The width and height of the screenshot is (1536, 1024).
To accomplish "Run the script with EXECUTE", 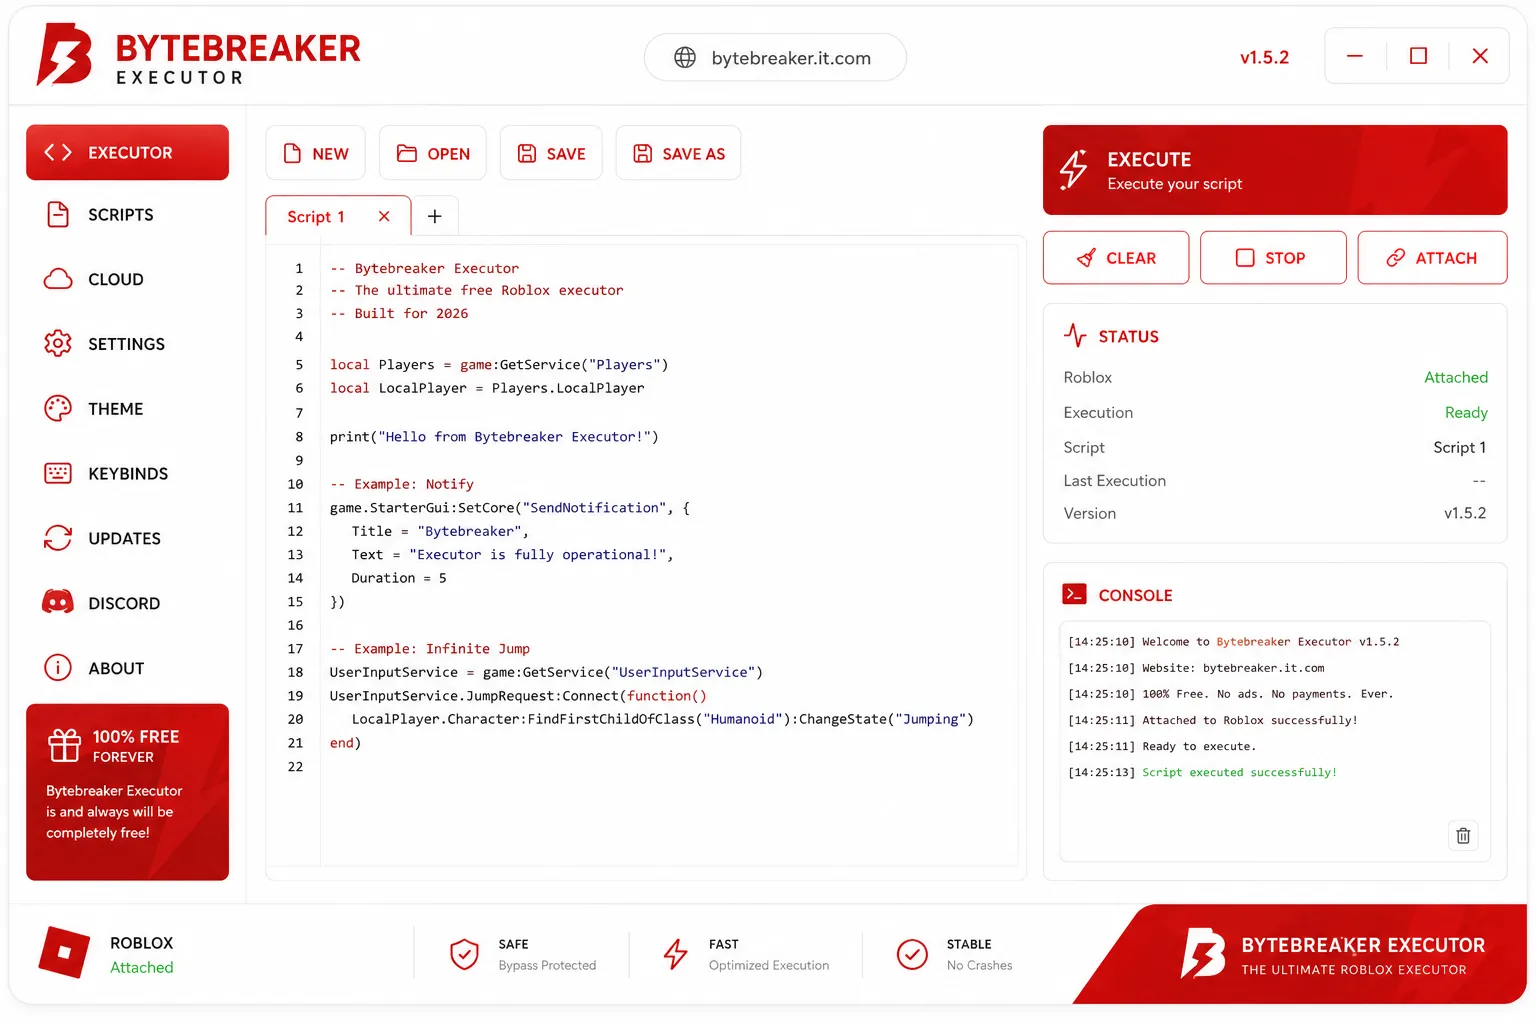I will pyautogui.click(x=1275, y=170).
